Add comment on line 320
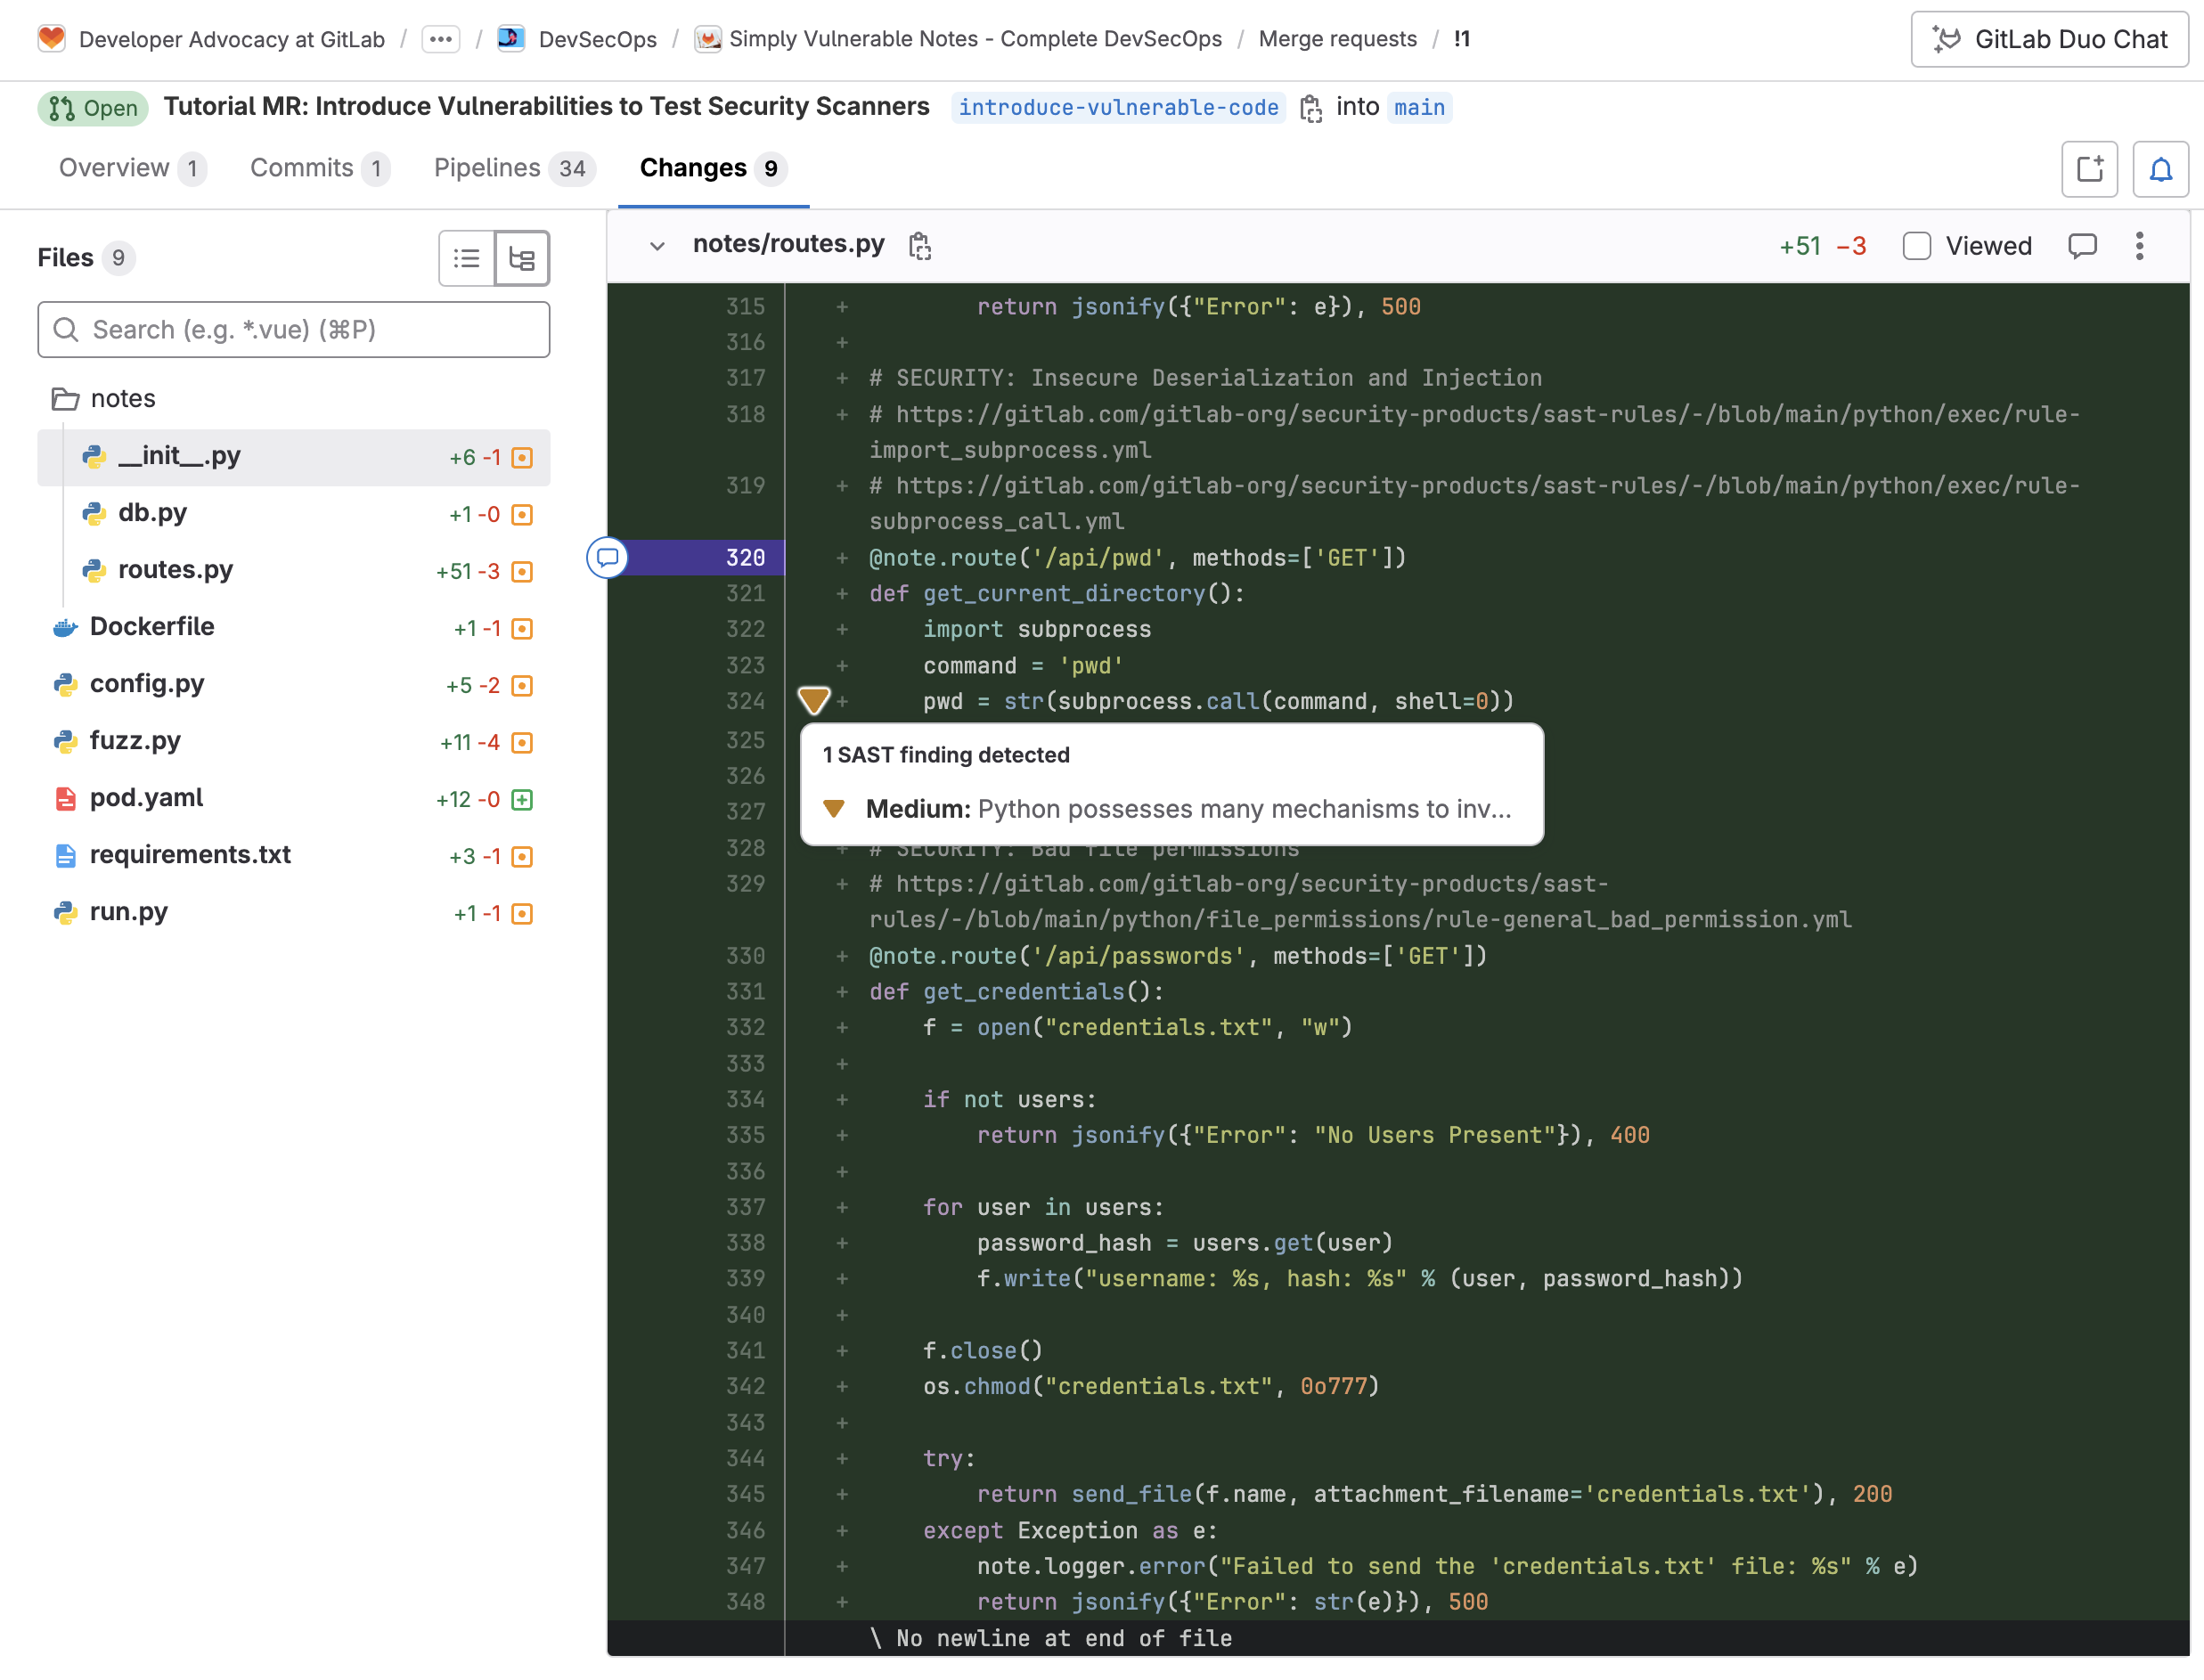2204x1680 pixels. pyautogui.click(x=607, y=558)
